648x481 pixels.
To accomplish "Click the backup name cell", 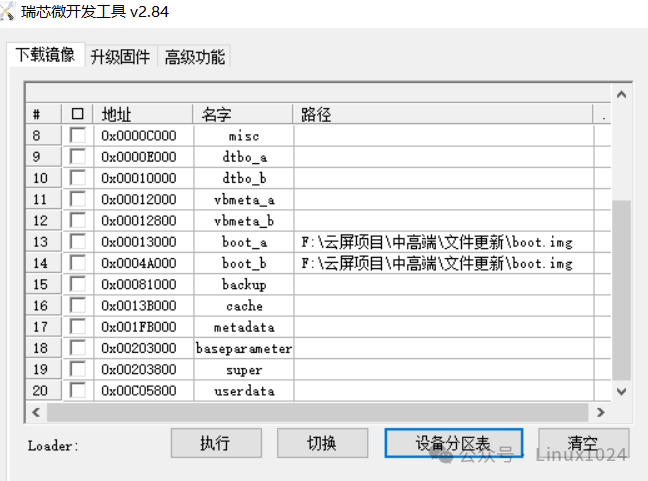I will click(x=244, y=285).
